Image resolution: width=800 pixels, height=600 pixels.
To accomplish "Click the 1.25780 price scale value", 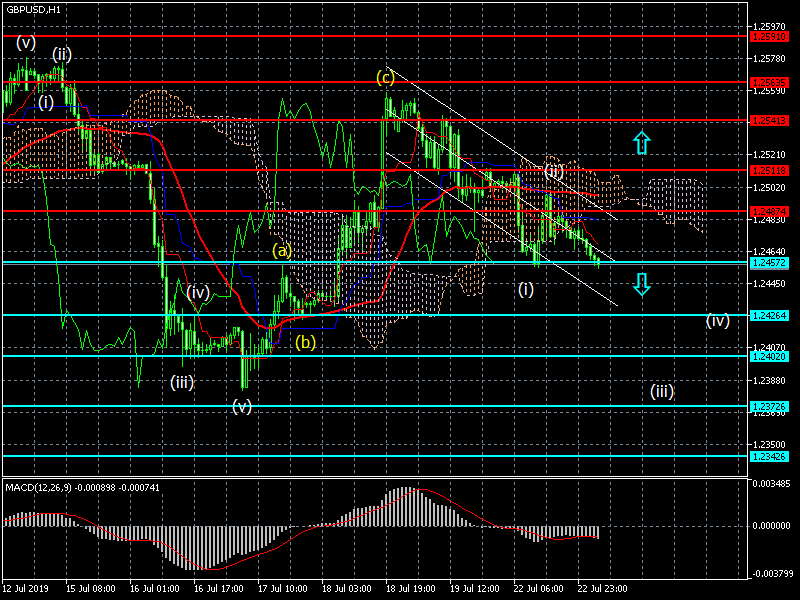I will click(769, 59).
